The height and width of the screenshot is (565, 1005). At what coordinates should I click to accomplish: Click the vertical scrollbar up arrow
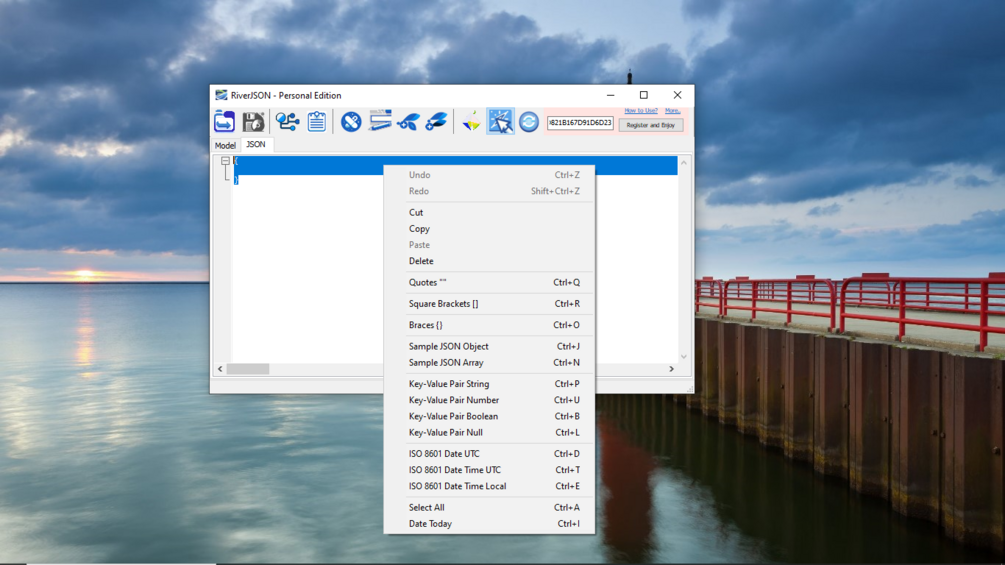pyautogui.click(x=684, y=163)
